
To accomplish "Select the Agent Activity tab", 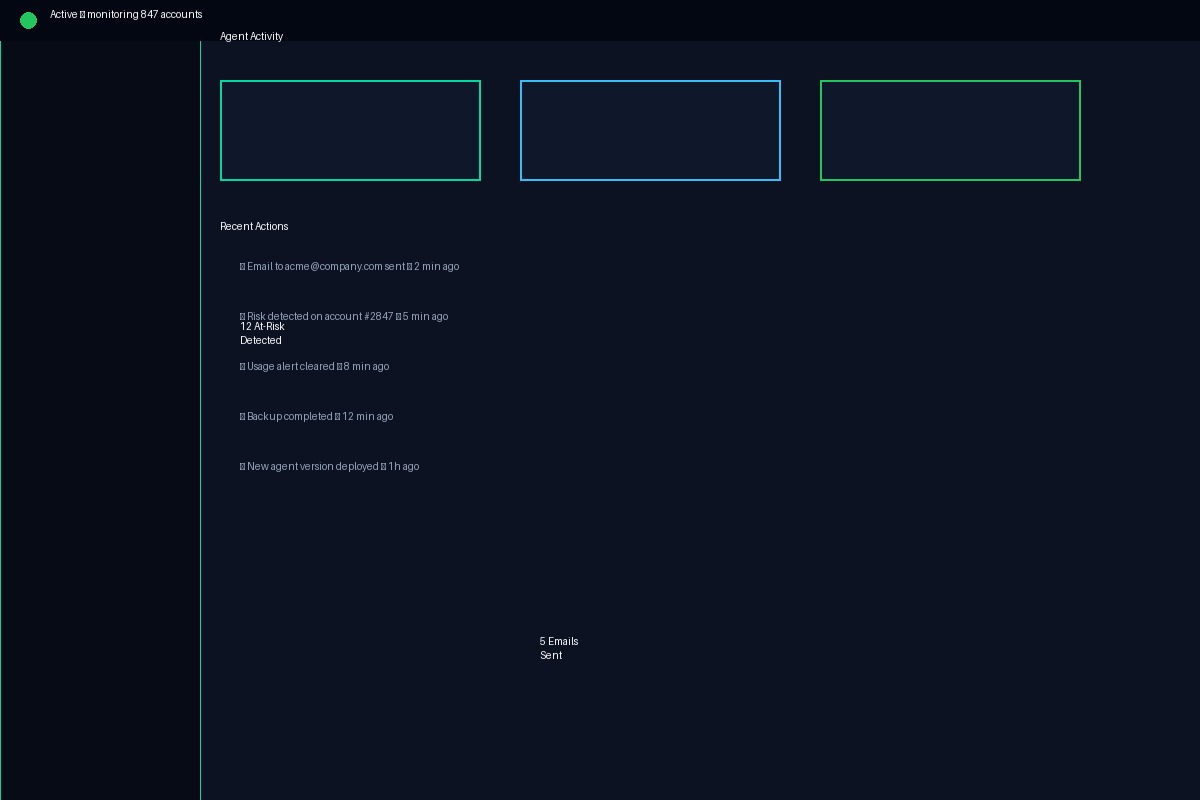I will point(251,36).
